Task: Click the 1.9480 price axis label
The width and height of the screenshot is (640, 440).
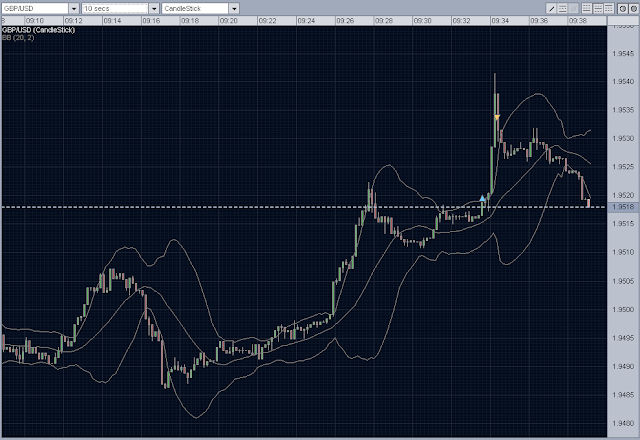Action: 624,423
